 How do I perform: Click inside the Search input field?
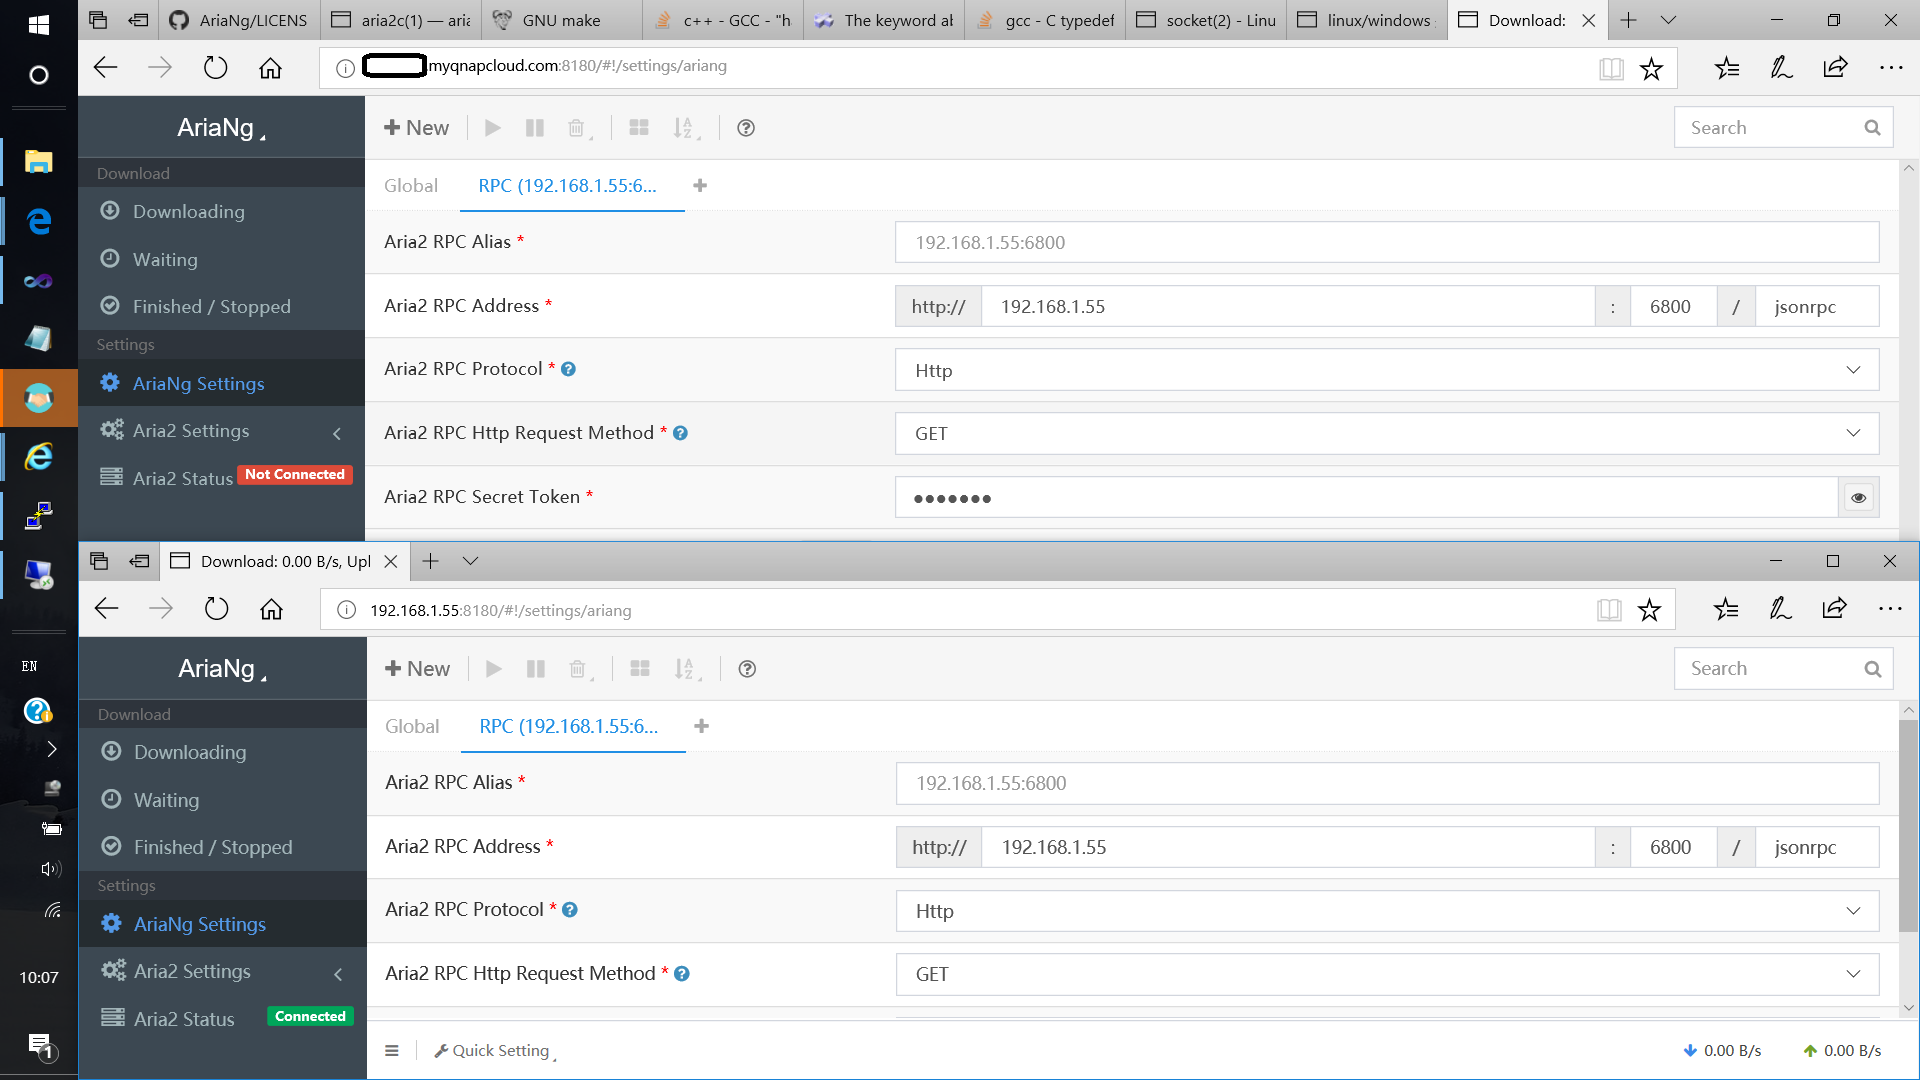pos(1770,127)
